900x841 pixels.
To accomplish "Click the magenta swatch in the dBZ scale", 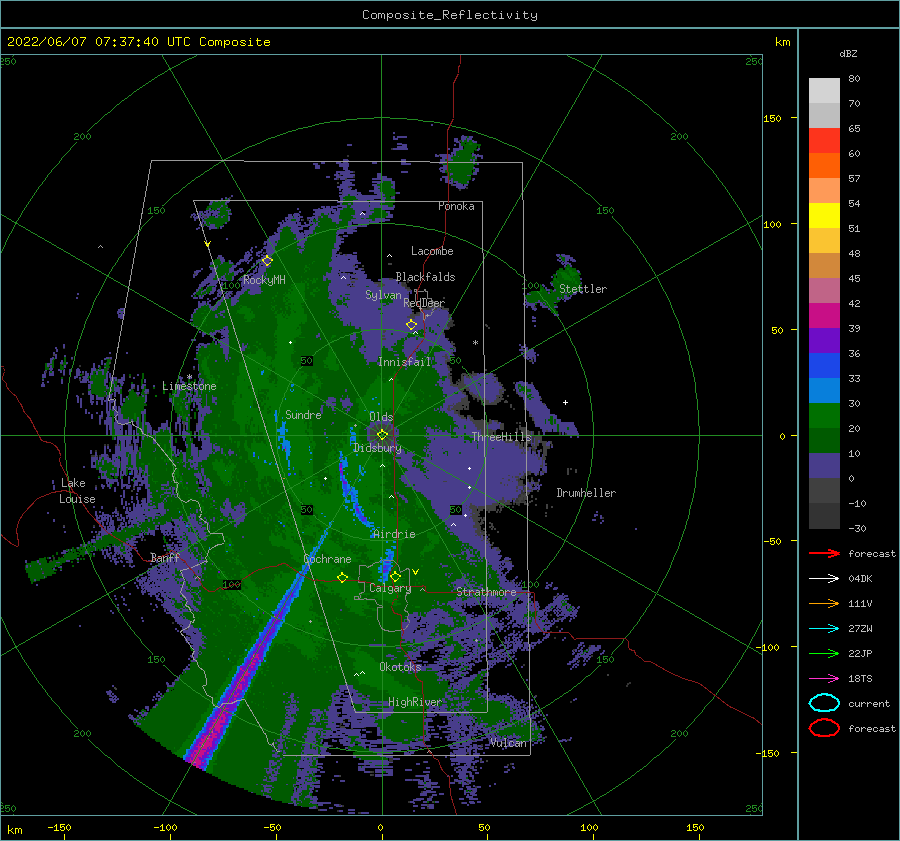I will (824, 316).
